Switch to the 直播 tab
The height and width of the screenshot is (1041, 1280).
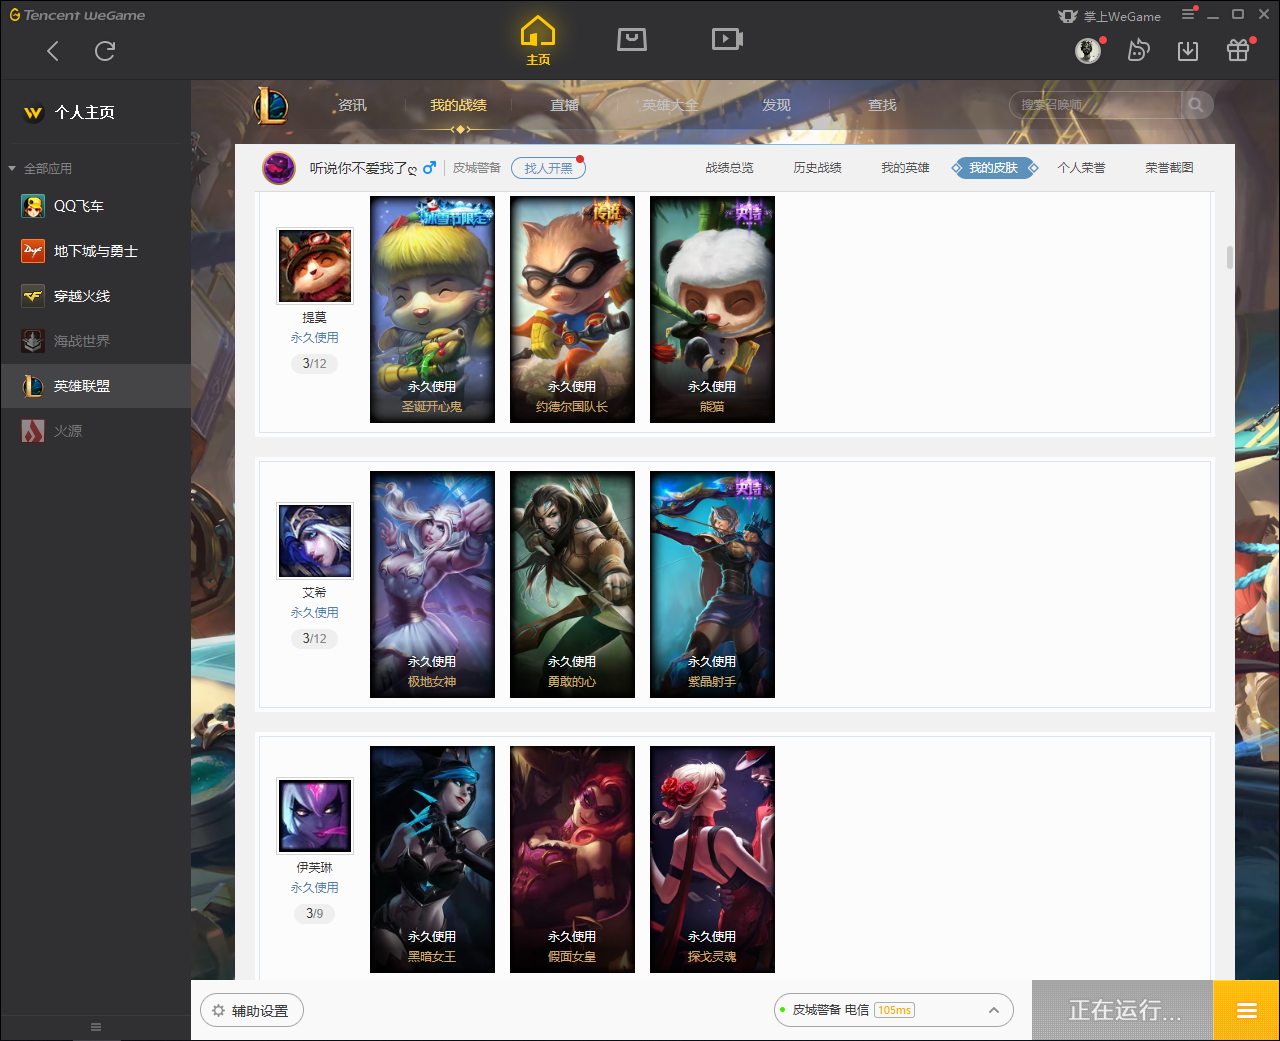(x=564, y=105)
